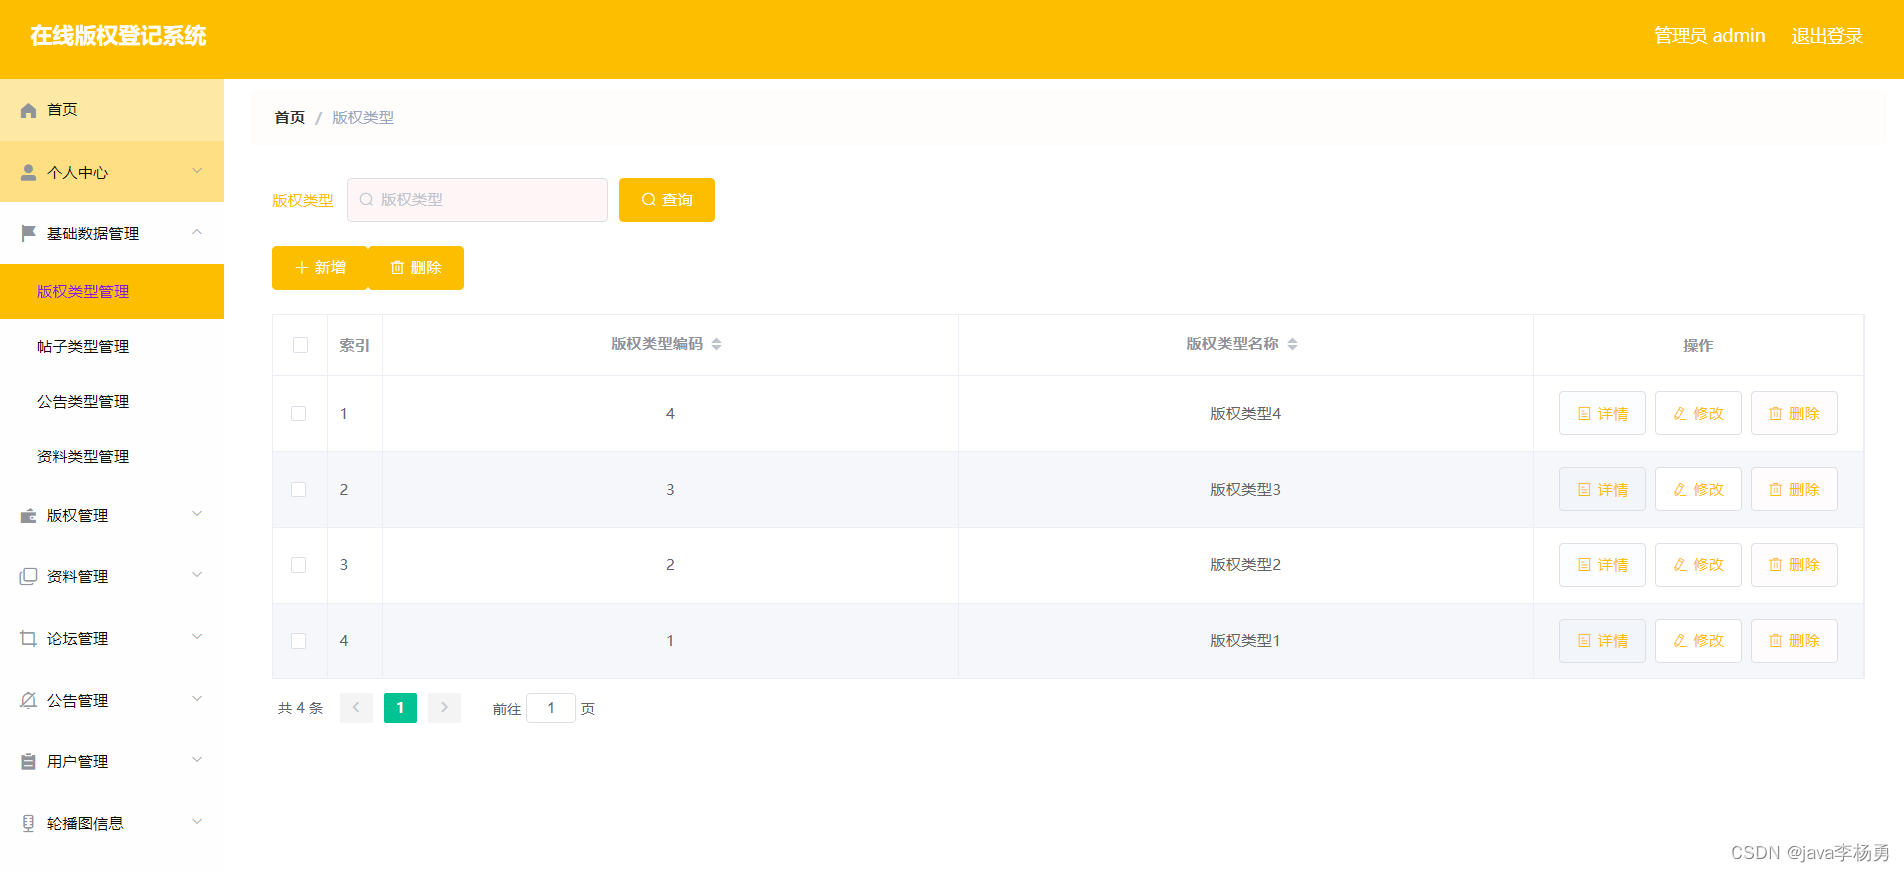
Task: Go to previous page arrow
Action: click(x=356, y=708)
